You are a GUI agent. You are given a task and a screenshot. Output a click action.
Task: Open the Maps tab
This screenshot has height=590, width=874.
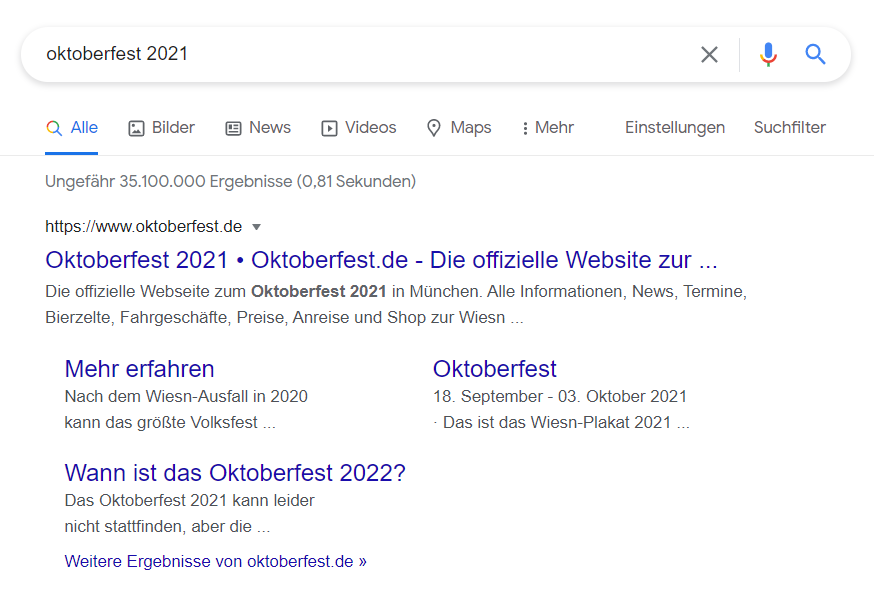pyautogui.click(x=459, y=128)
